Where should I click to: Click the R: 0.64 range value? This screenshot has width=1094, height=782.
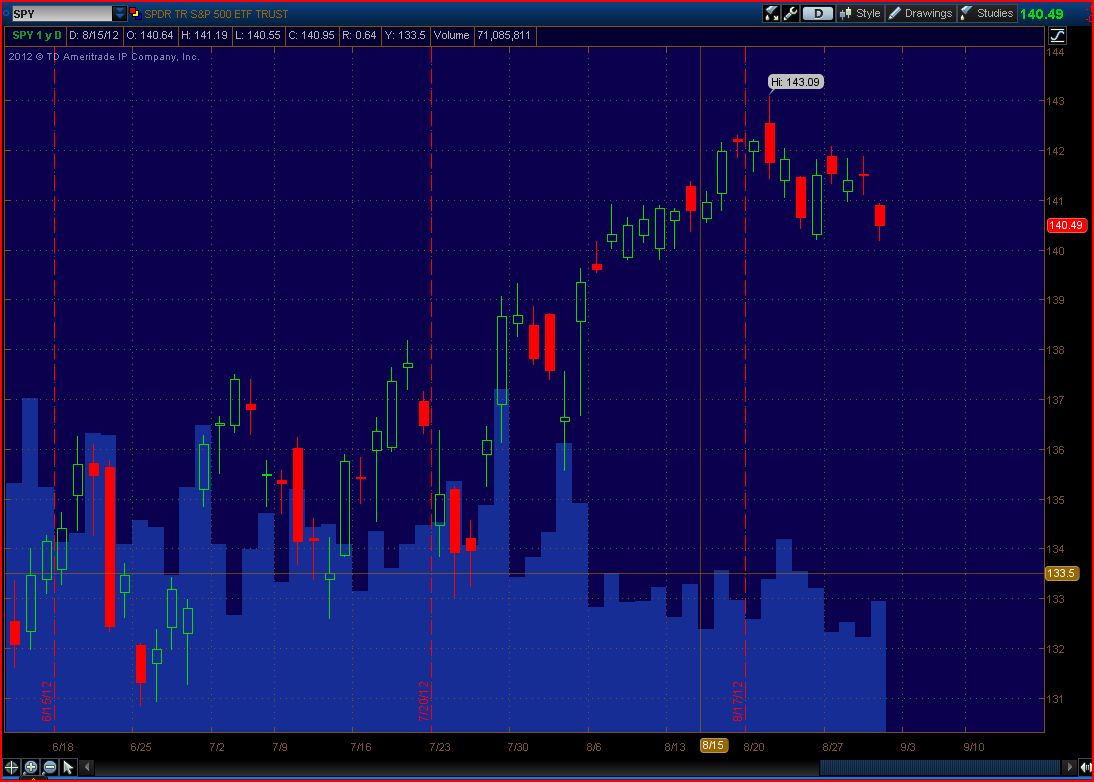pyautogui.click(x=359, y=35)
